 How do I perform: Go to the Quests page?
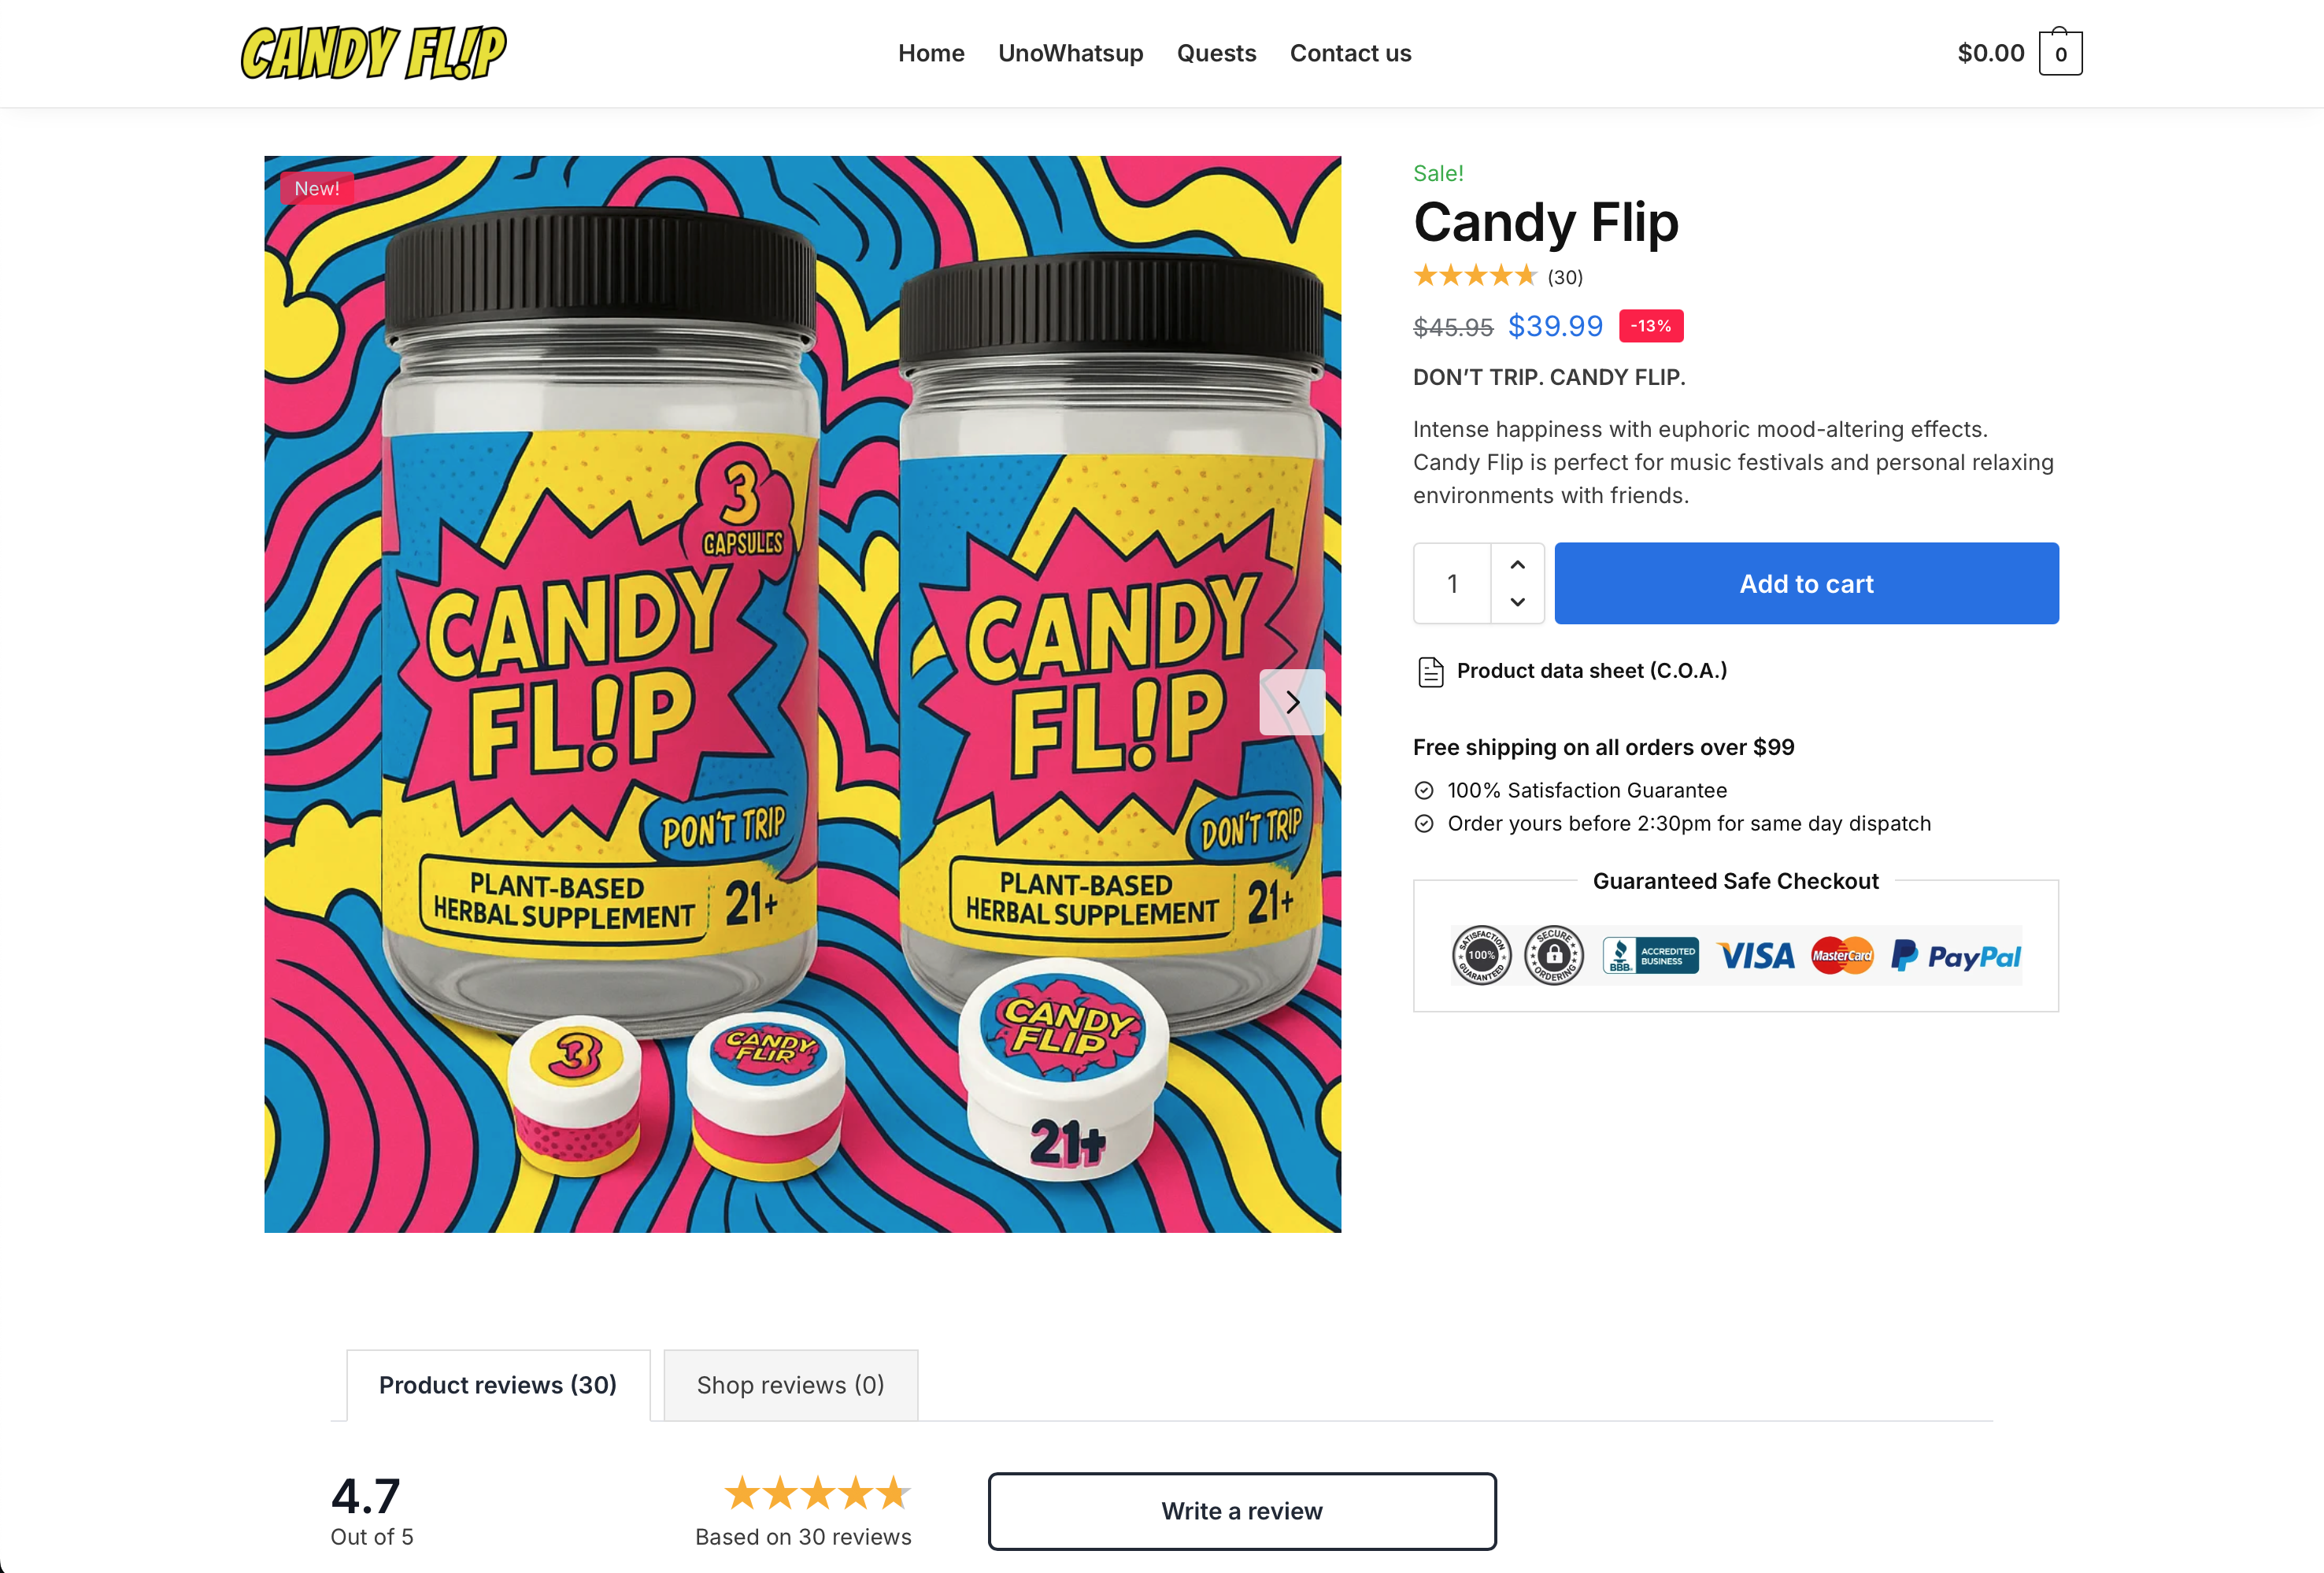pos(1216,53)
